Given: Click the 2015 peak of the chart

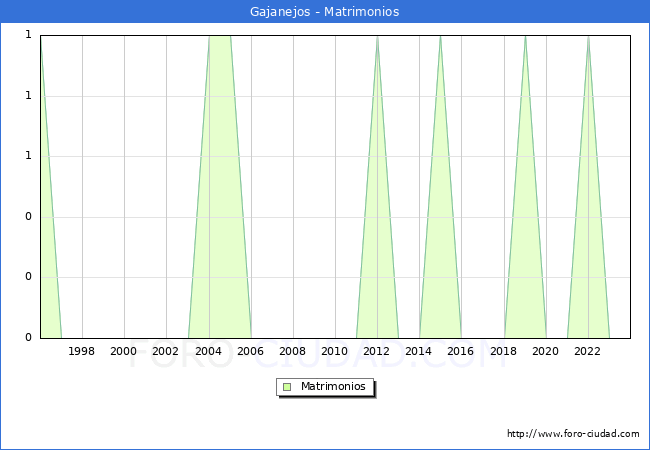Looking at the screenshot, I should point(440,37).
